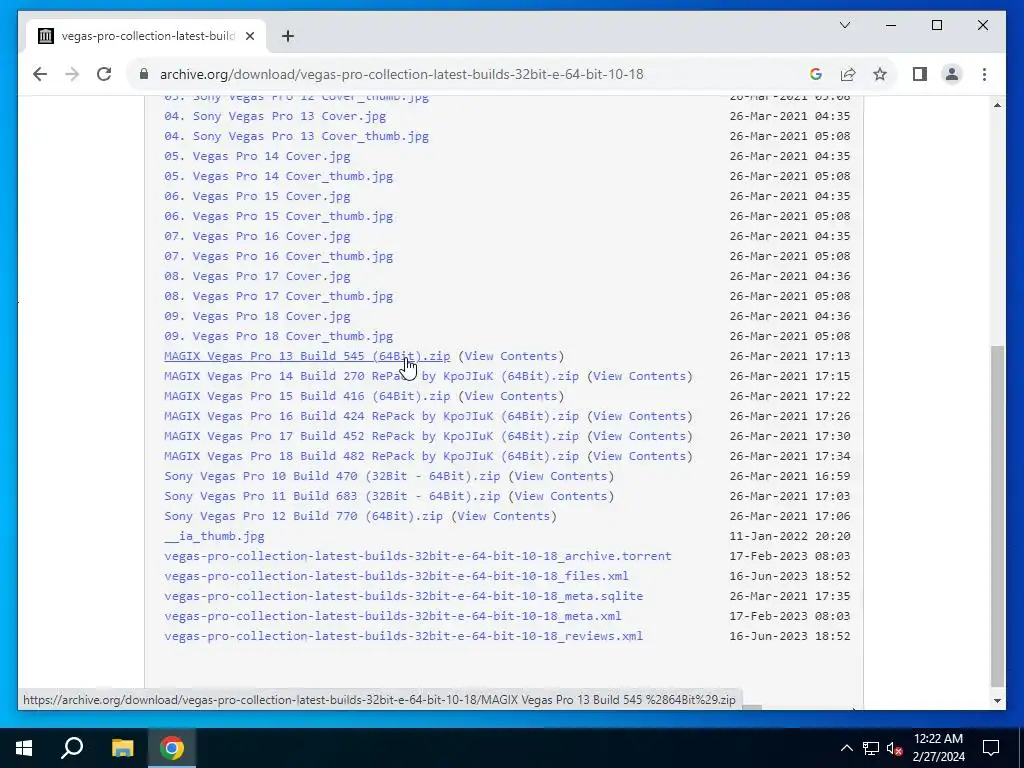The image size is (1024, 768).
Task: Open the _files.xml link
Action: [x=396, y=576]
